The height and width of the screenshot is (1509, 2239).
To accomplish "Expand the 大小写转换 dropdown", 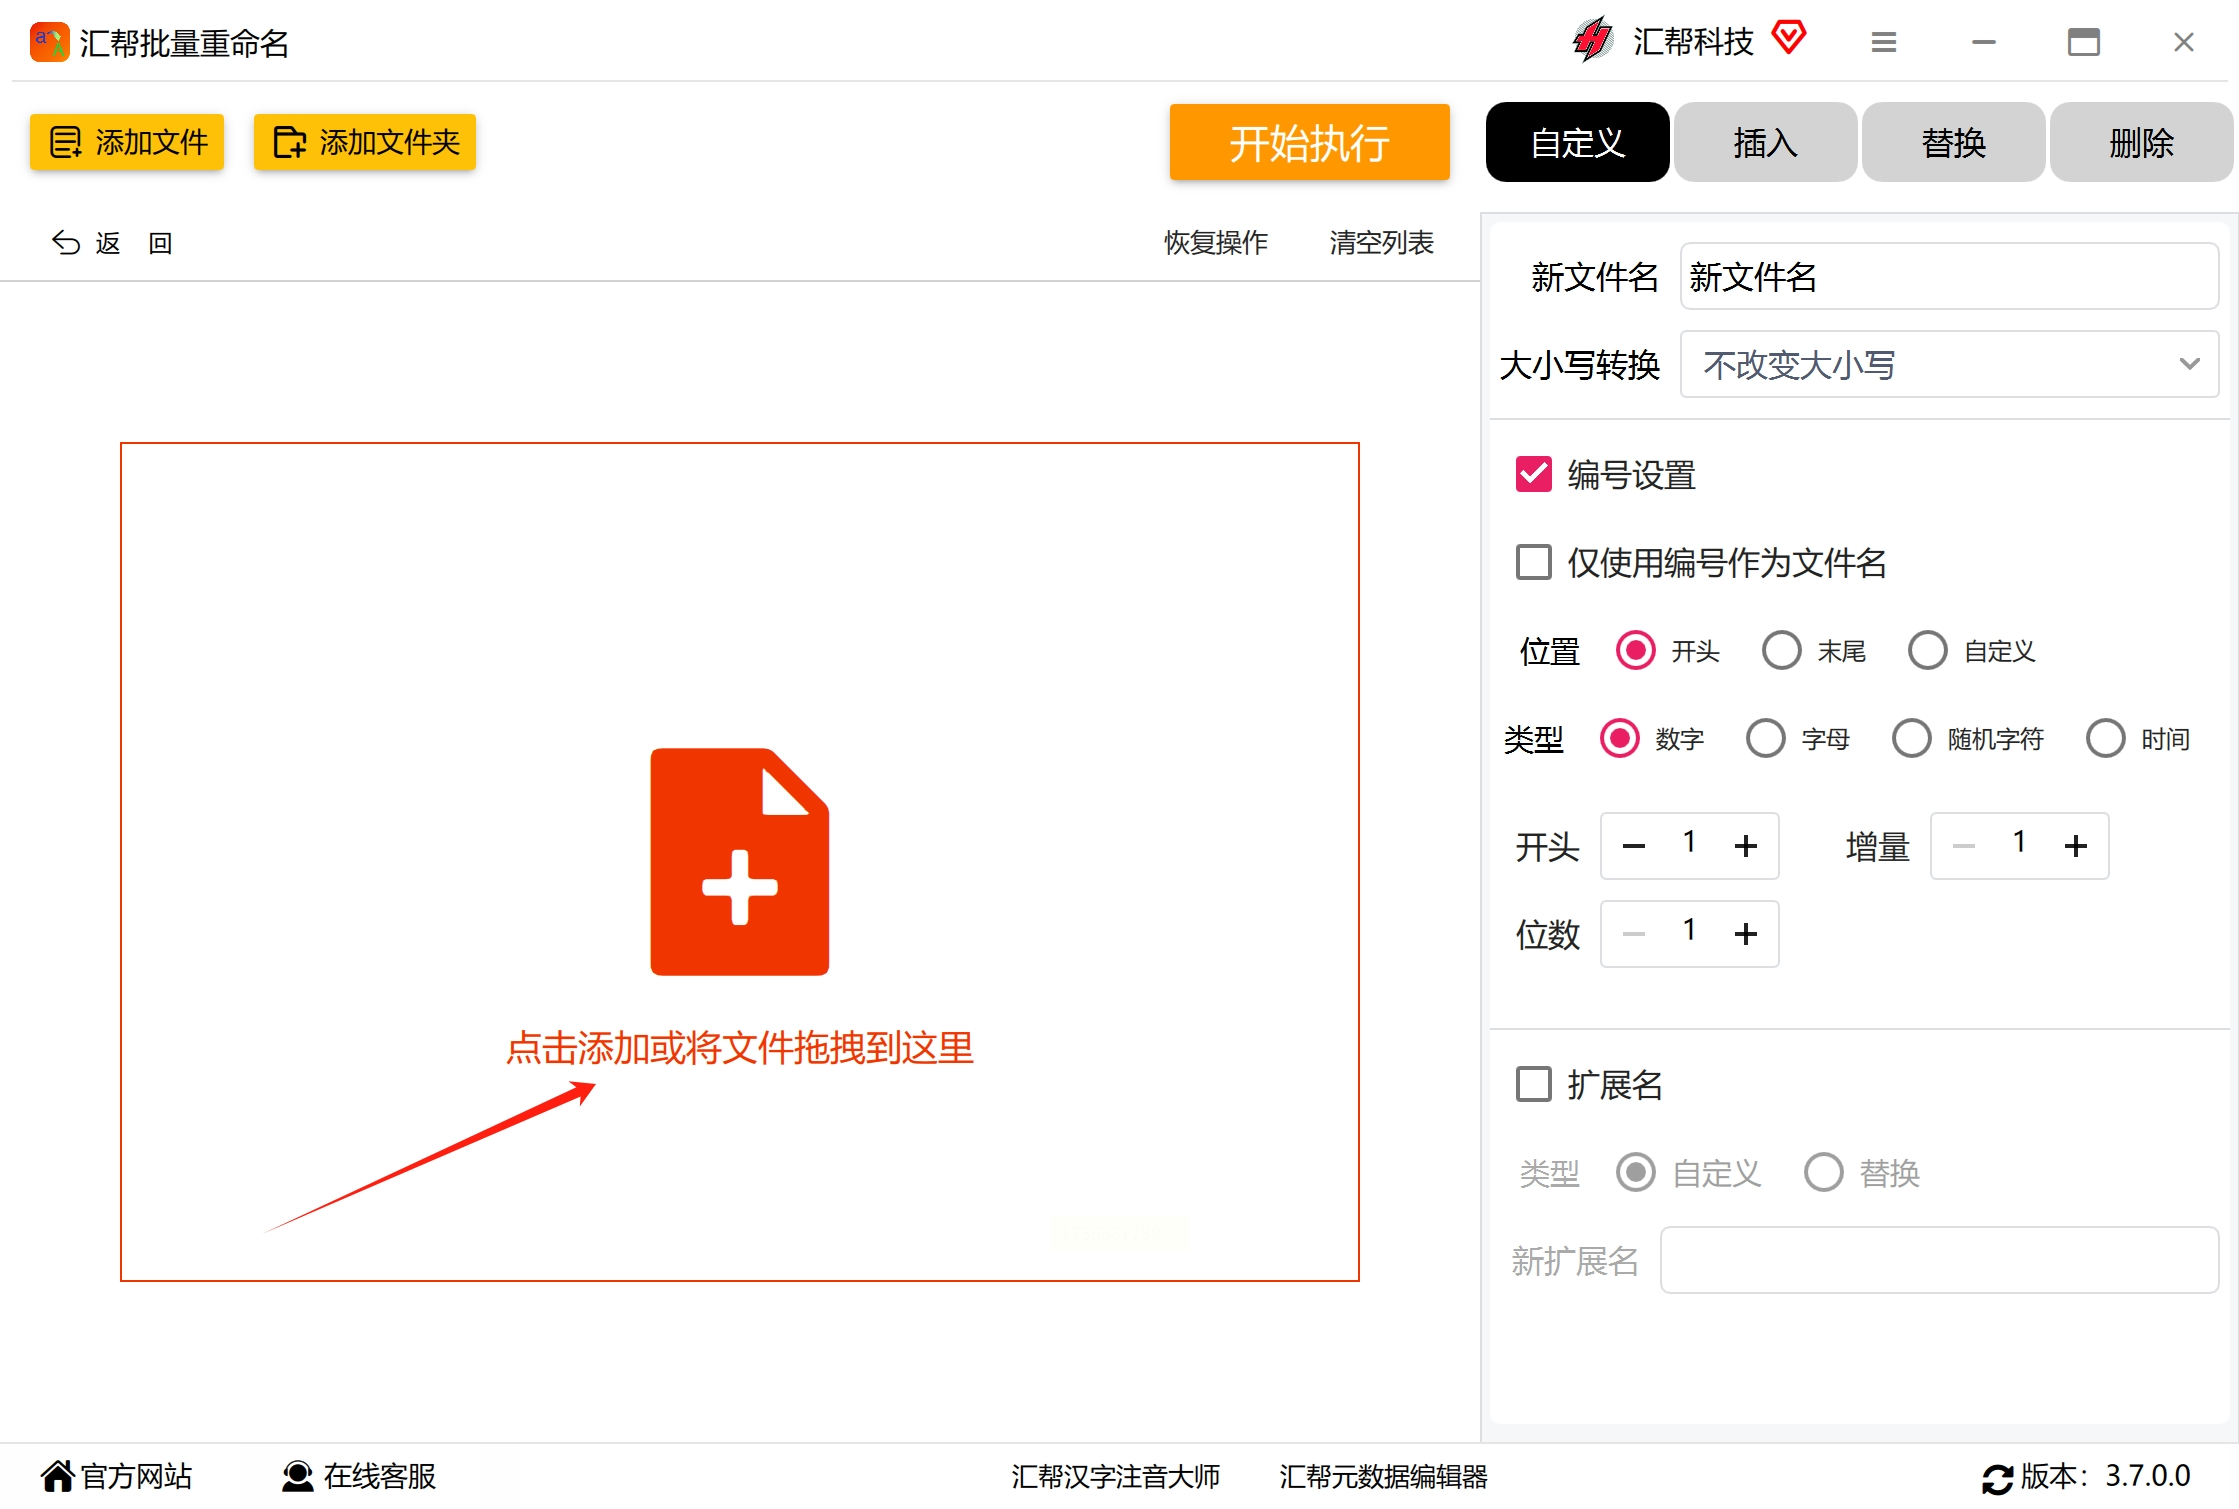I will 1948,364.
